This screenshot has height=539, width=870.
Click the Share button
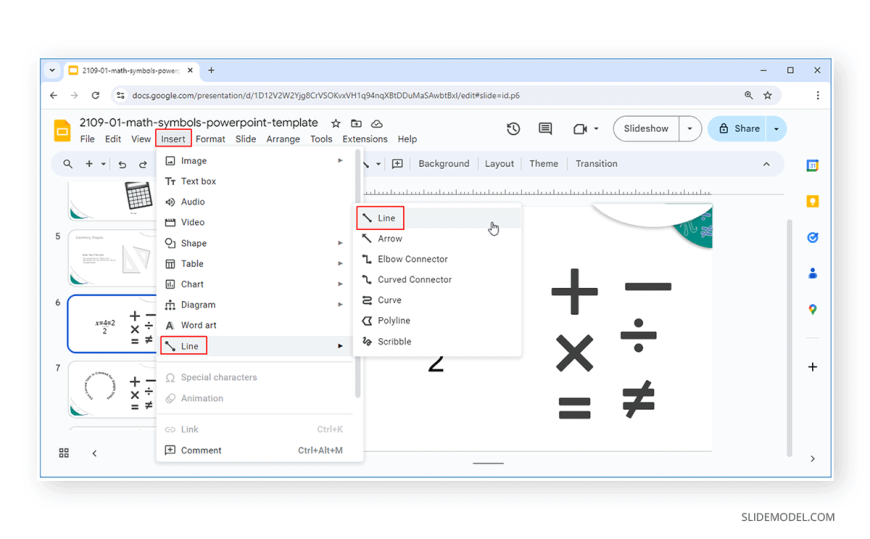coord(738,129)
